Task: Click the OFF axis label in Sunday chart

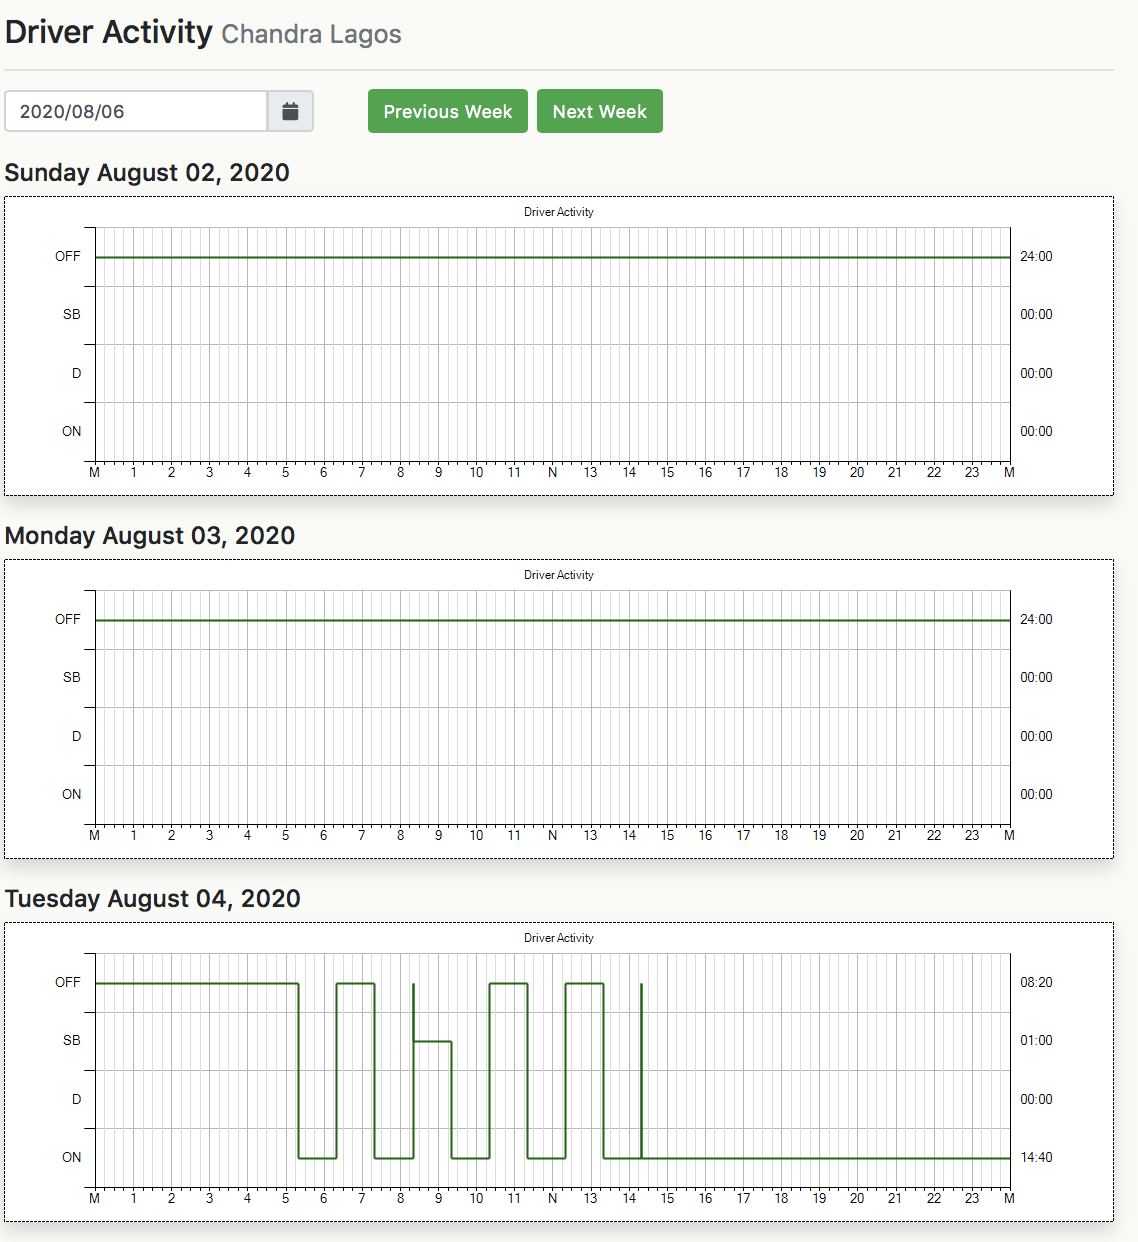Action: click(x=68, y=257)
